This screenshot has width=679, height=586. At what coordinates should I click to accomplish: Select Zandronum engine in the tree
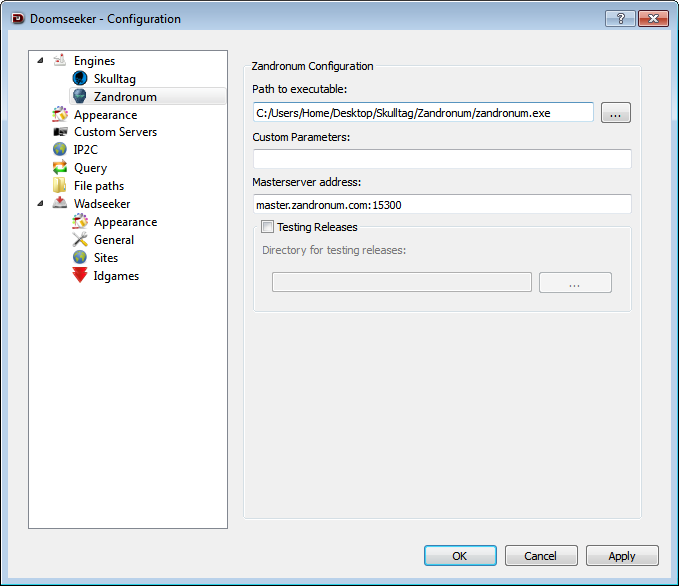125,97
